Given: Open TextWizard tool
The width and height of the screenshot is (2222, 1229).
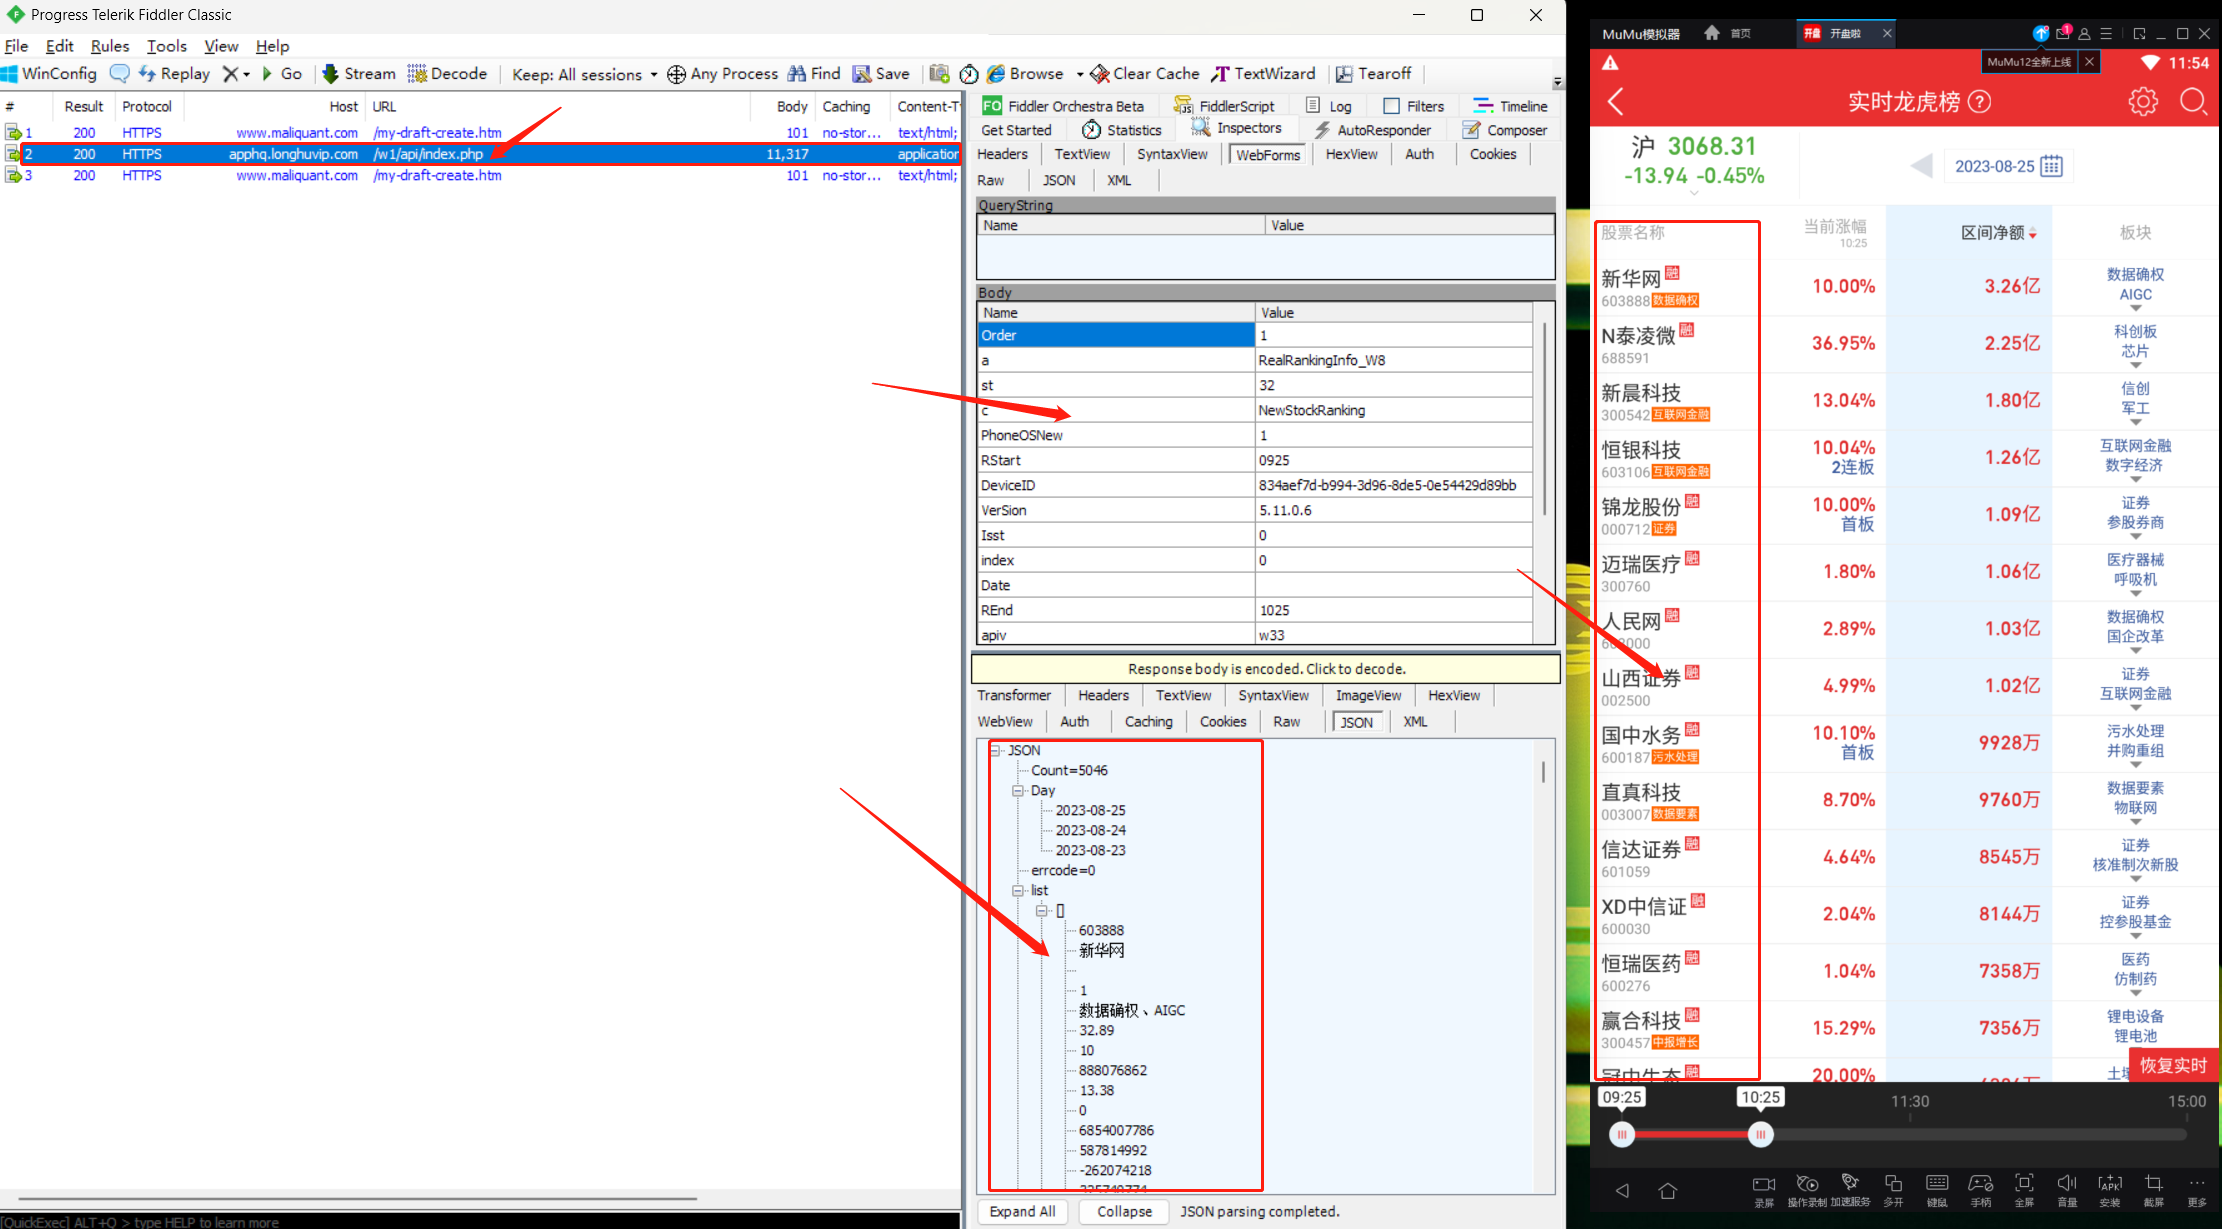Looking at the screenshot, I should point(1264,74).
